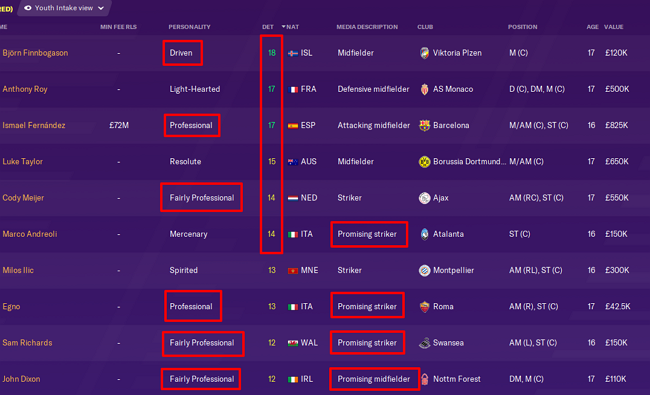Sort the list by DET column header
This screenshot has width=650, height=395.
pyautogui.click(x=267, y=27)
